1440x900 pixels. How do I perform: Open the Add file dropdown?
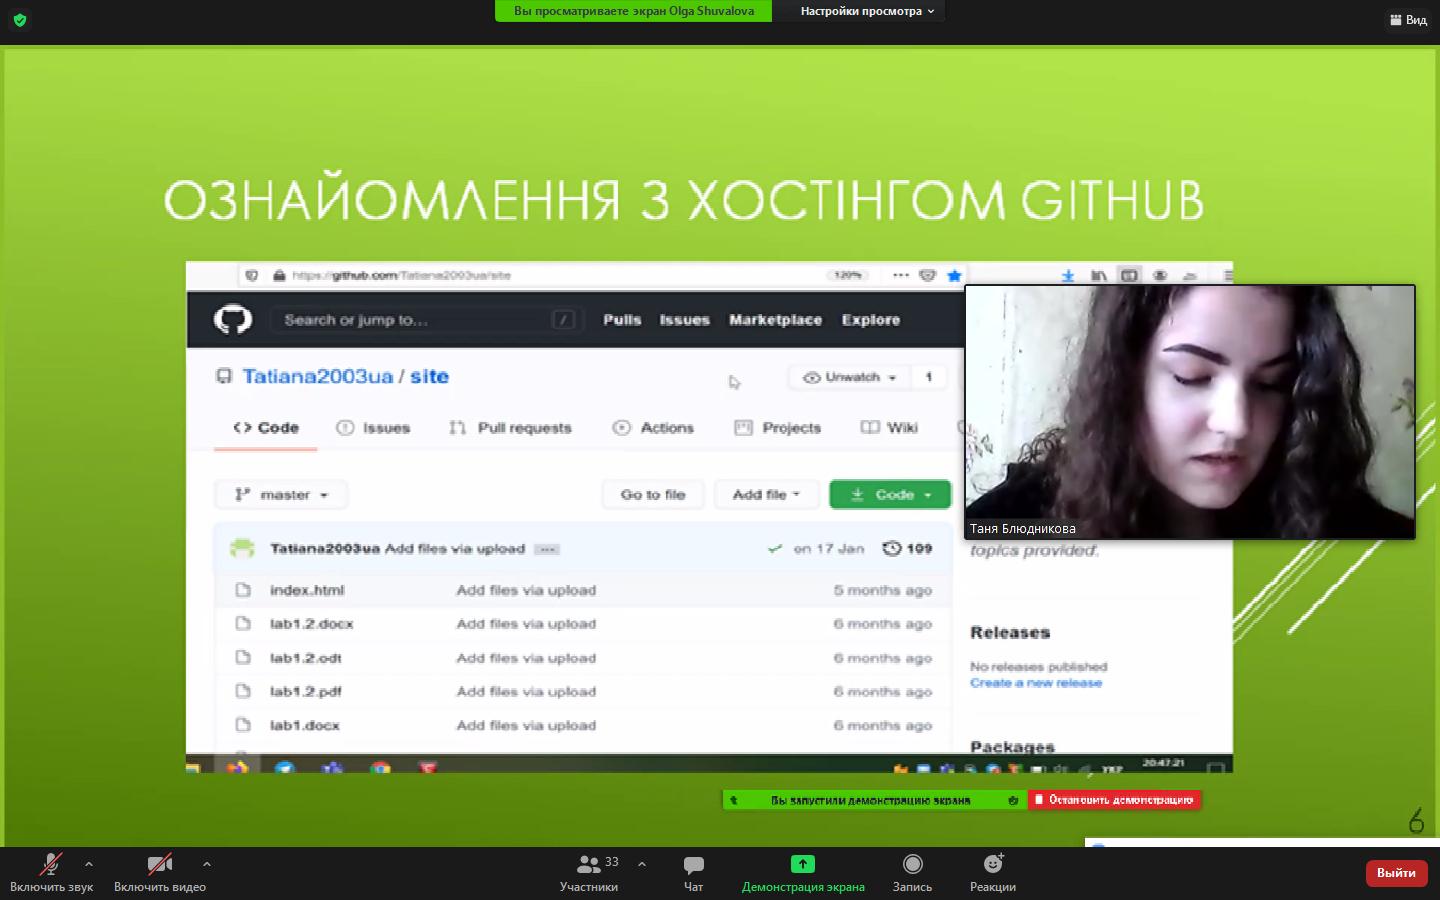click(767, 495)
